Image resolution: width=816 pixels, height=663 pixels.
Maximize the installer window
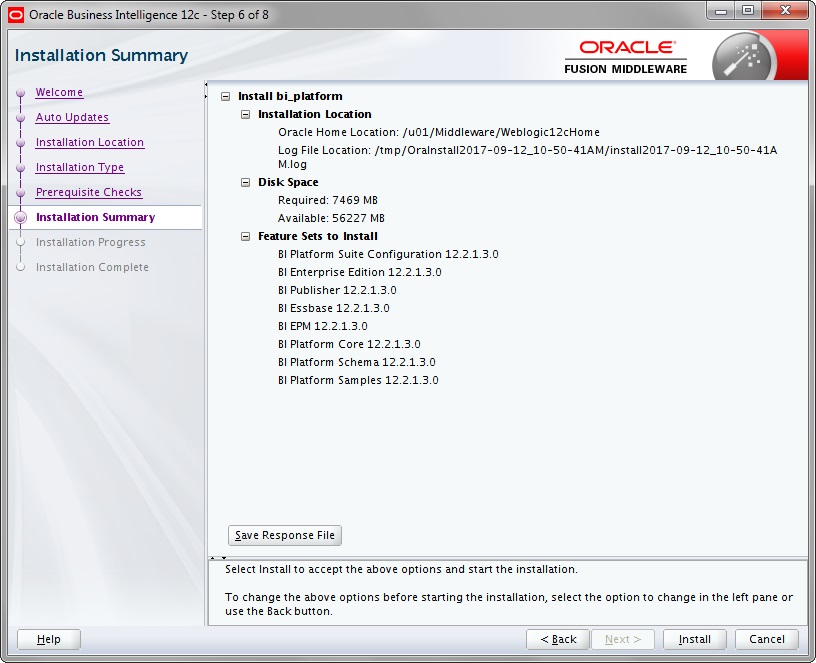tap(748, 11)
